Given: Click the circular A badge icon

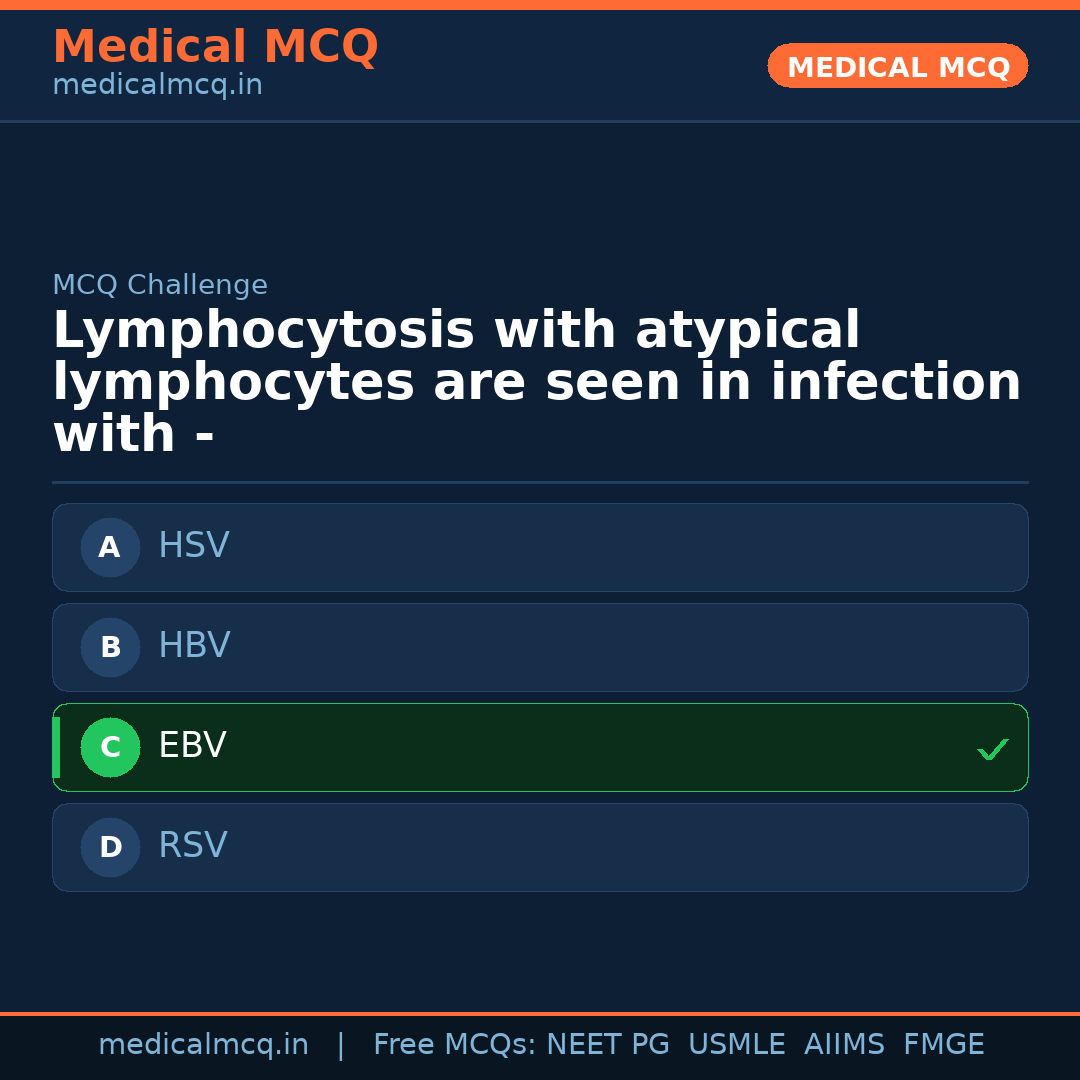Looking at the screenshot, I should pos(110,547).
